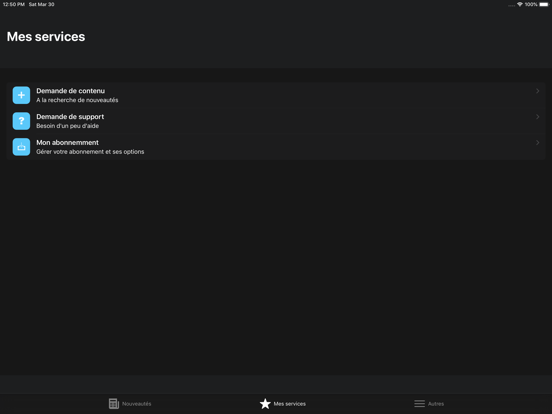Viewport: 552px width, 414px height.
Task: Tap the time in status bar
Action: tap(14, 4)
